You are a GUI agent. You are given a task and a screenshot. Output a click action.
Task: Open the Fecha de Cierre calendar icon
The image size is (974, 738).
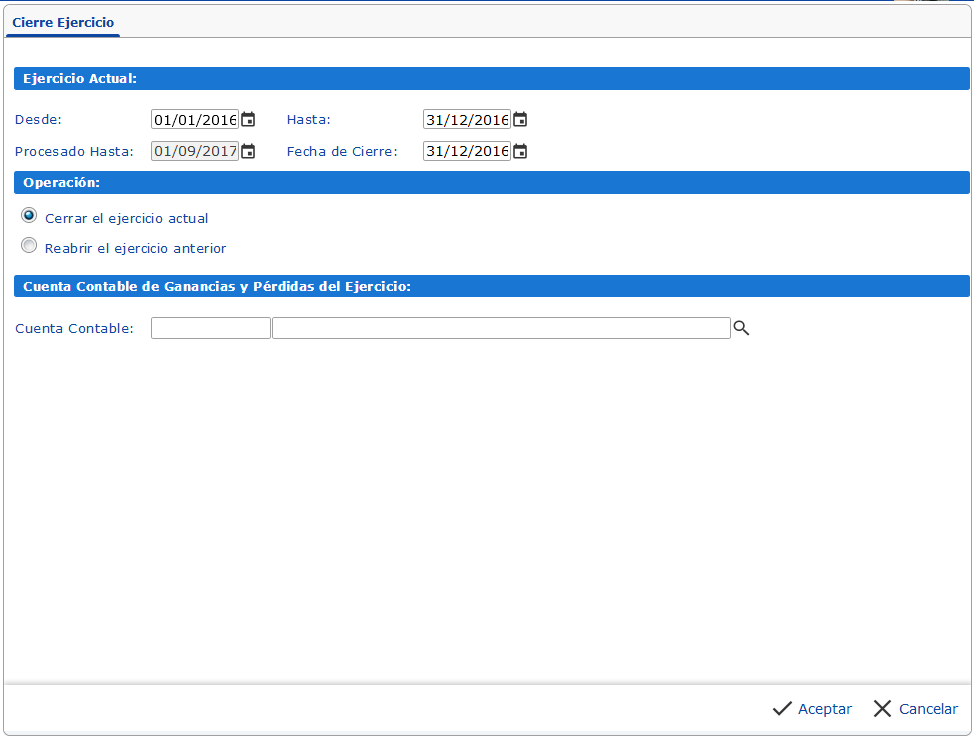(x=520, y=152)
